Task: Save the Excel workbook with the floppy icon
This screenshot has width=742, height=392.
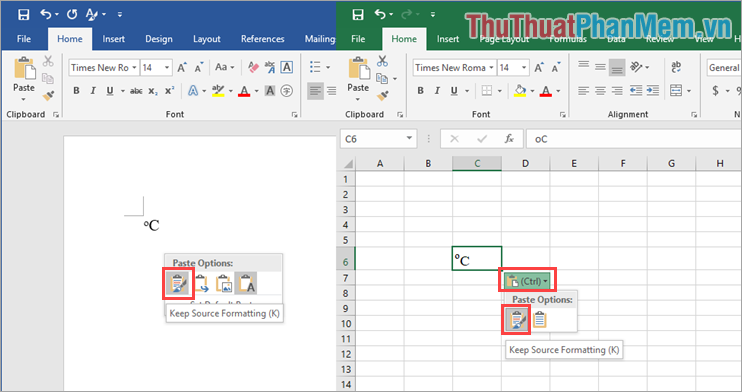Action: (x=358, y=15)
